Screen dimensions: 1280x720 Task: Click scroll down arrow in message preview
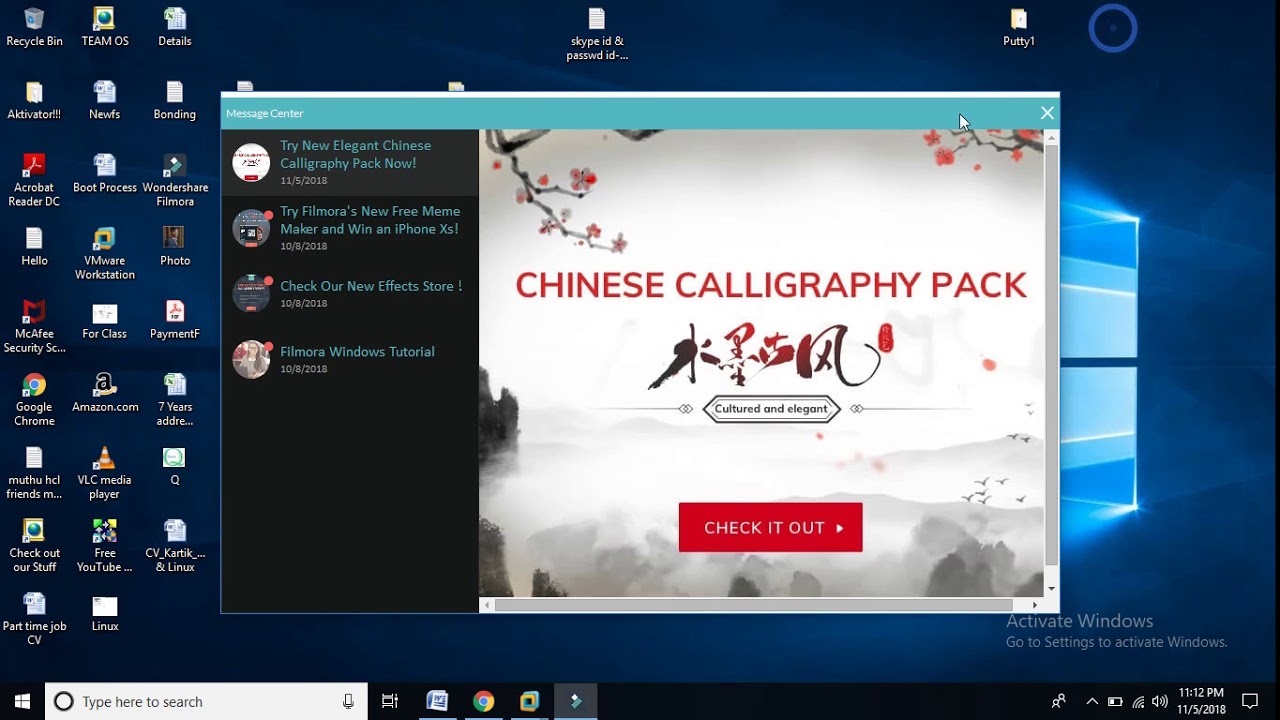click(x=1051, y=589)
